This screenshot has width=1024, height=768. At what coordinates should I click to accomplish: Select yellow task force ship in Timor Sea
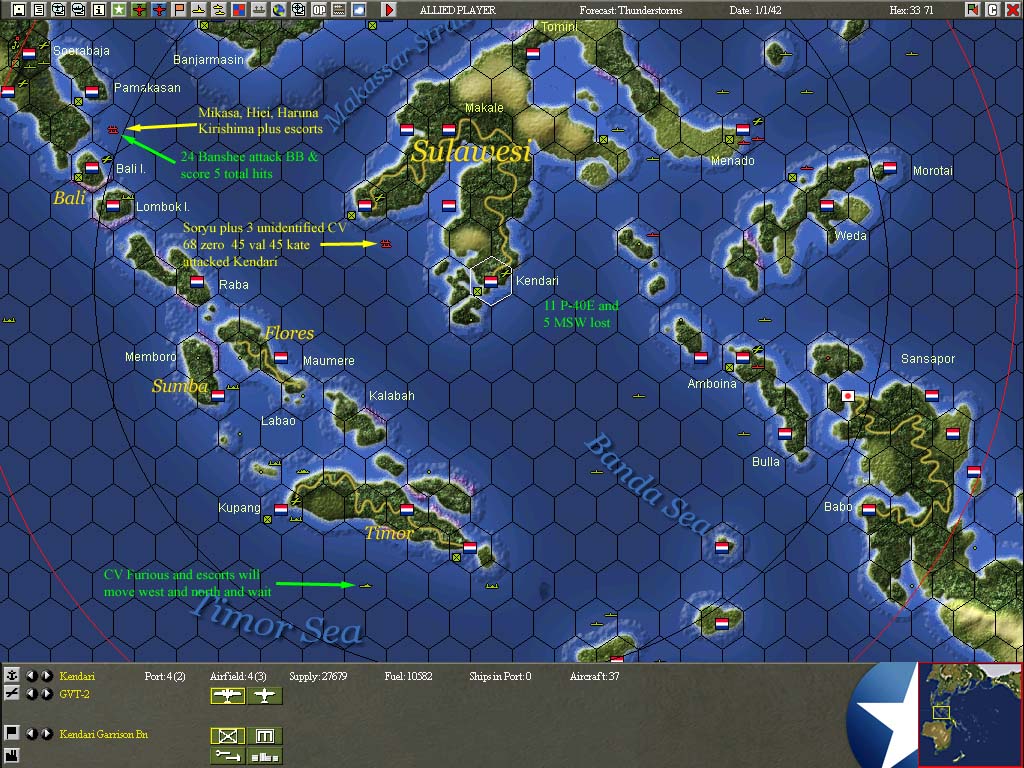(x=365, y=586)
